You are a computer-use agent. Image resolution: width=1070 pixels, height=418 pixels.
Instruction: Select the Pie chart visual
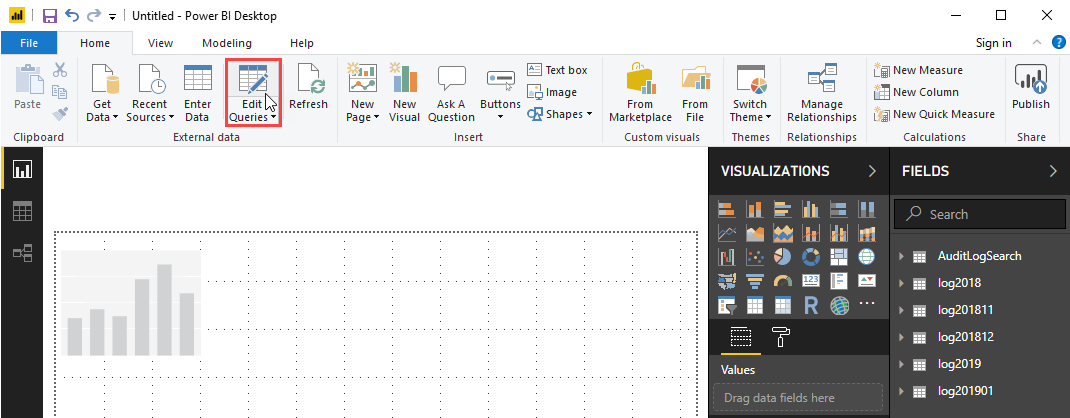click(783, 257)
